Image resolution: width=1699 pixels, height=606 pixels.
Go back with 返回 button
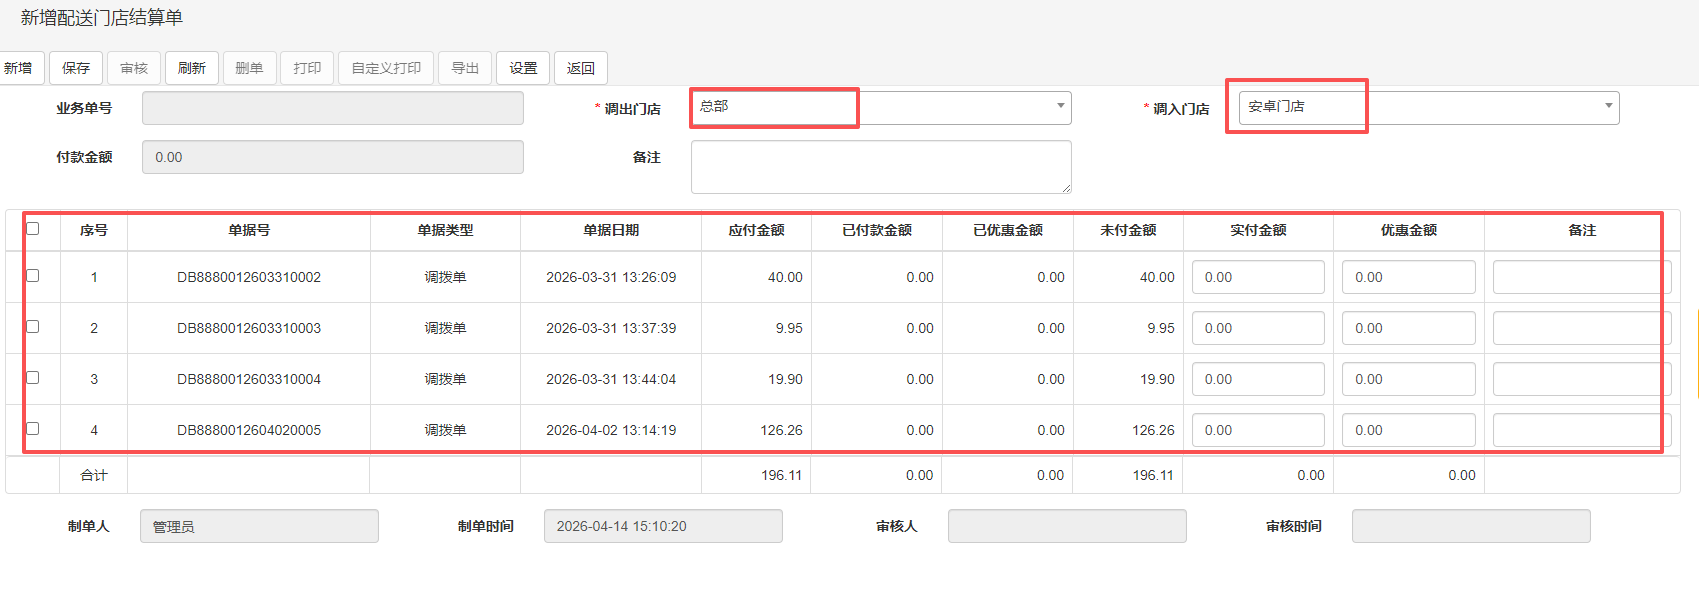[x=581, y=68]
